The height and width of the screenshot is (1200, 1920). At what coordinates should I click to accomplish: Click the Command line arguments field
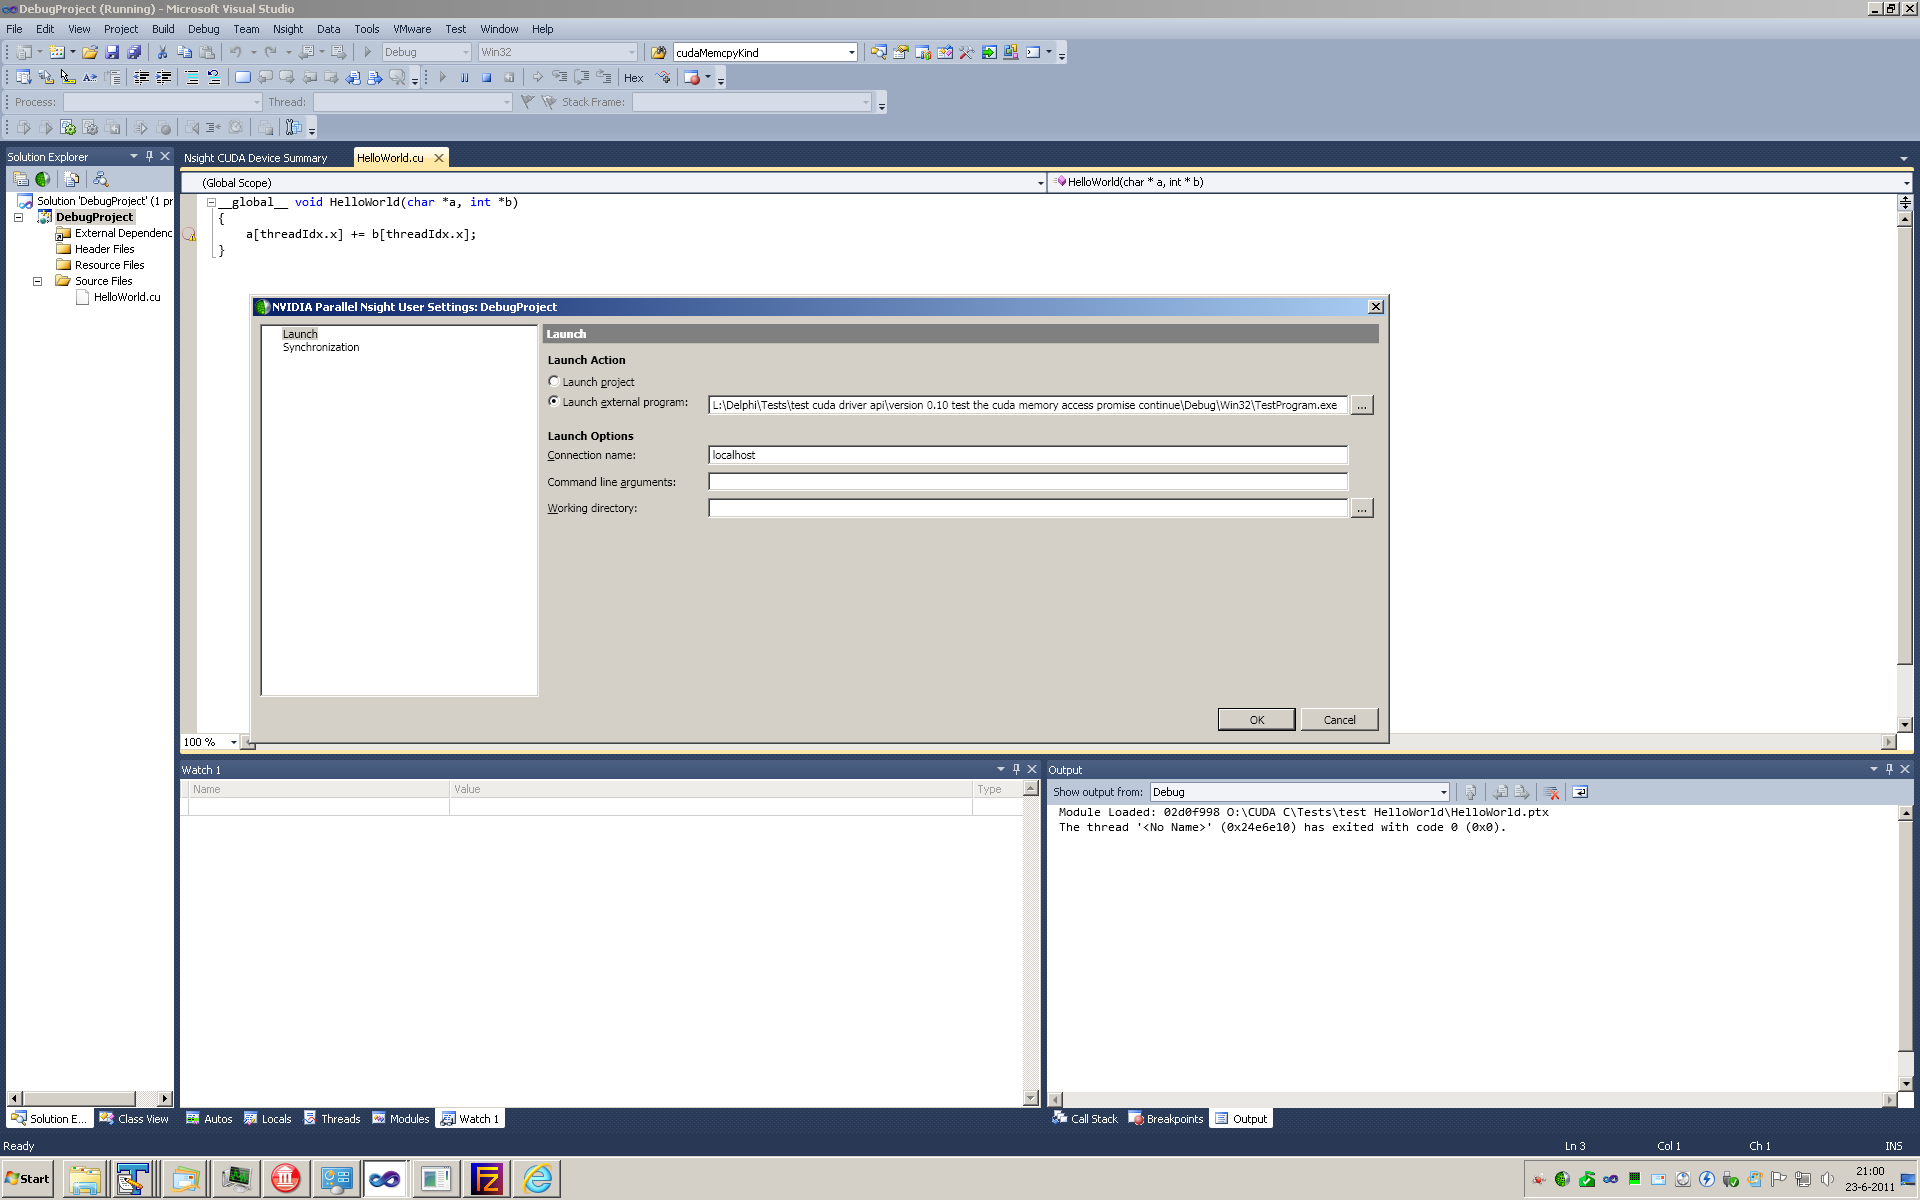click(x=1027, y=482)
